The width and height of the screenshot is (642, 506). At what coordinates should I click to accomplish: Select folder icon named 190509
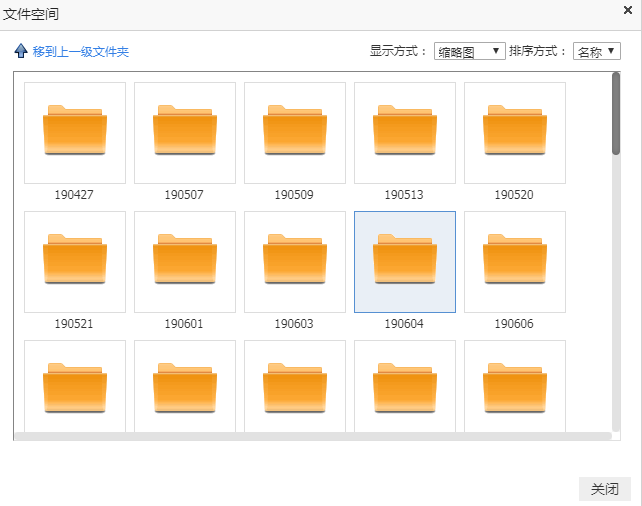click(295, 132)
